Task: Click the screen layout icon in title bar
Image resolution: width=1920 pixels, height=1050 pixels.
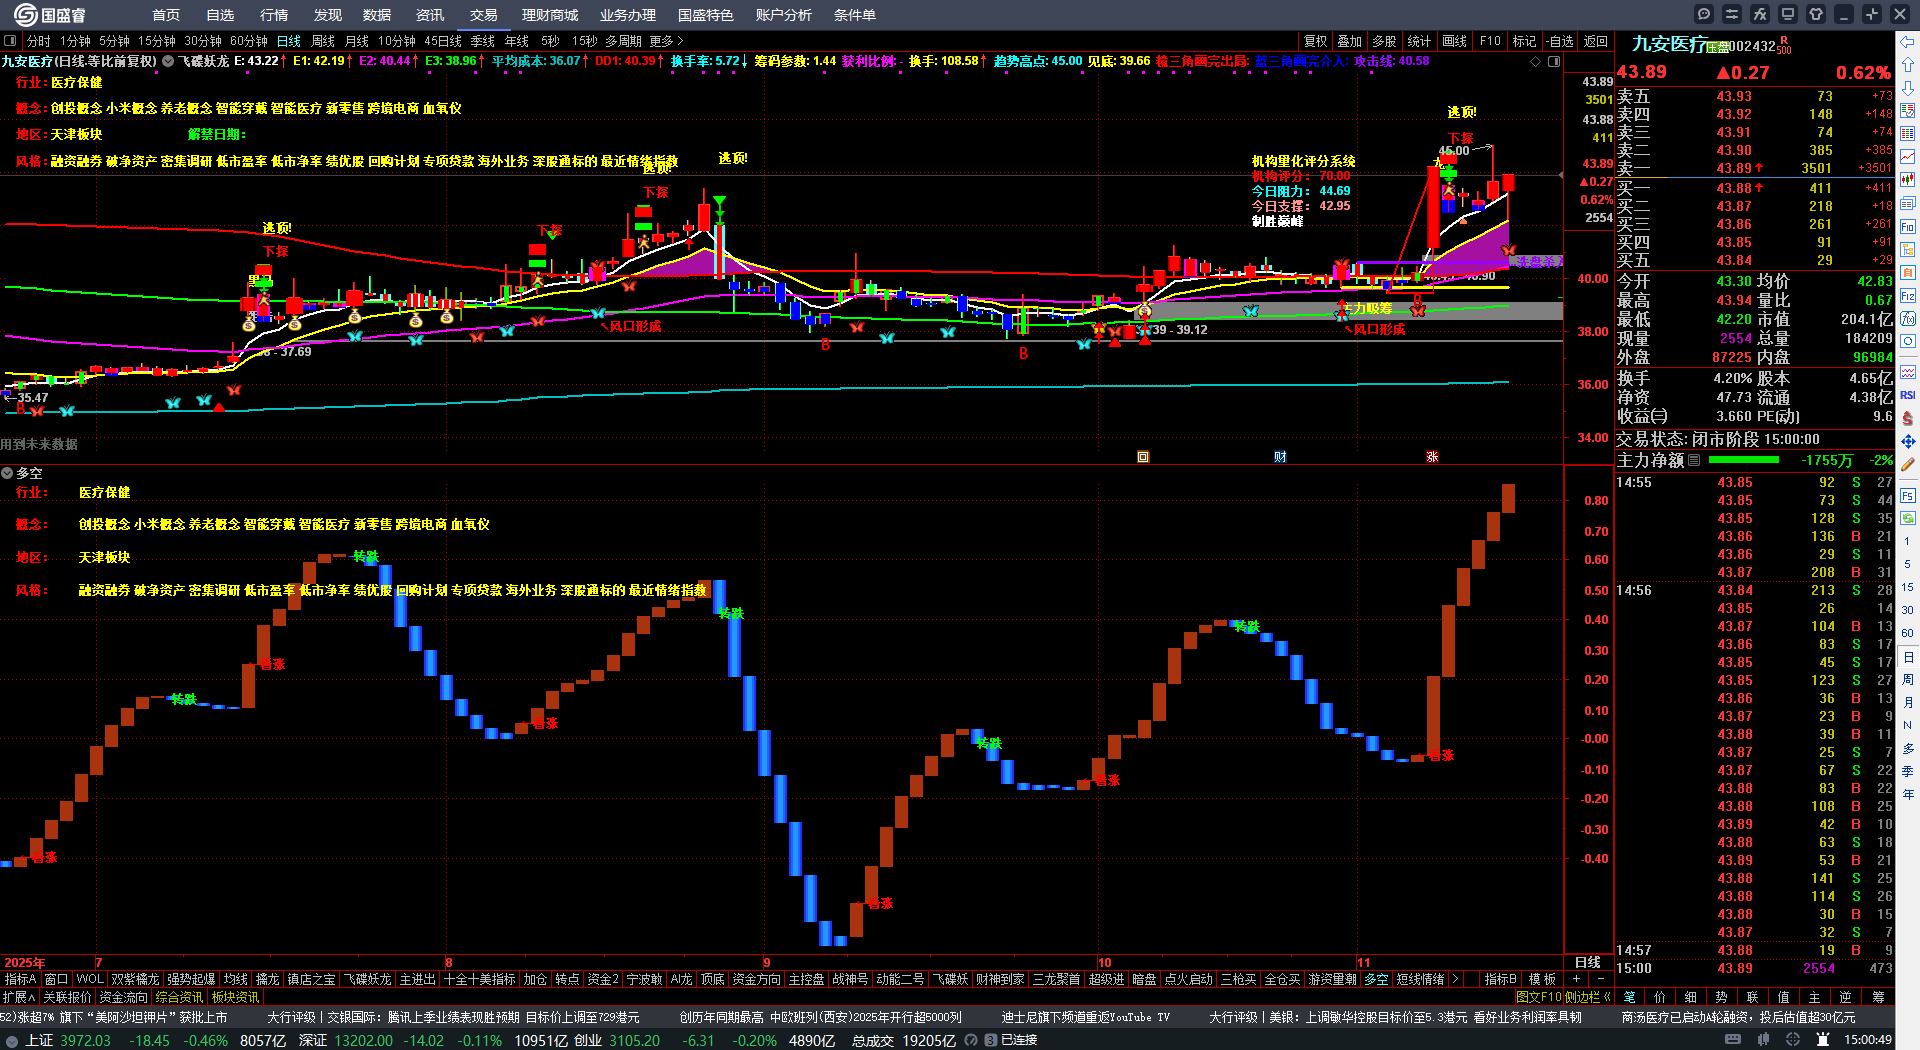Action: 1788,14
